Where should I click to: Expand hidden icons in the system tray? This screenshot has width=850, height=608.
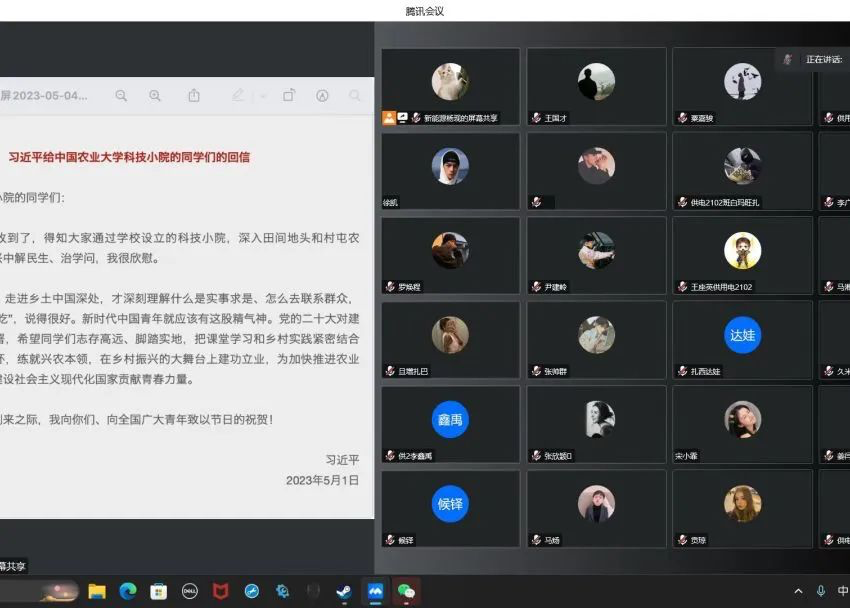tap(797, 592)
